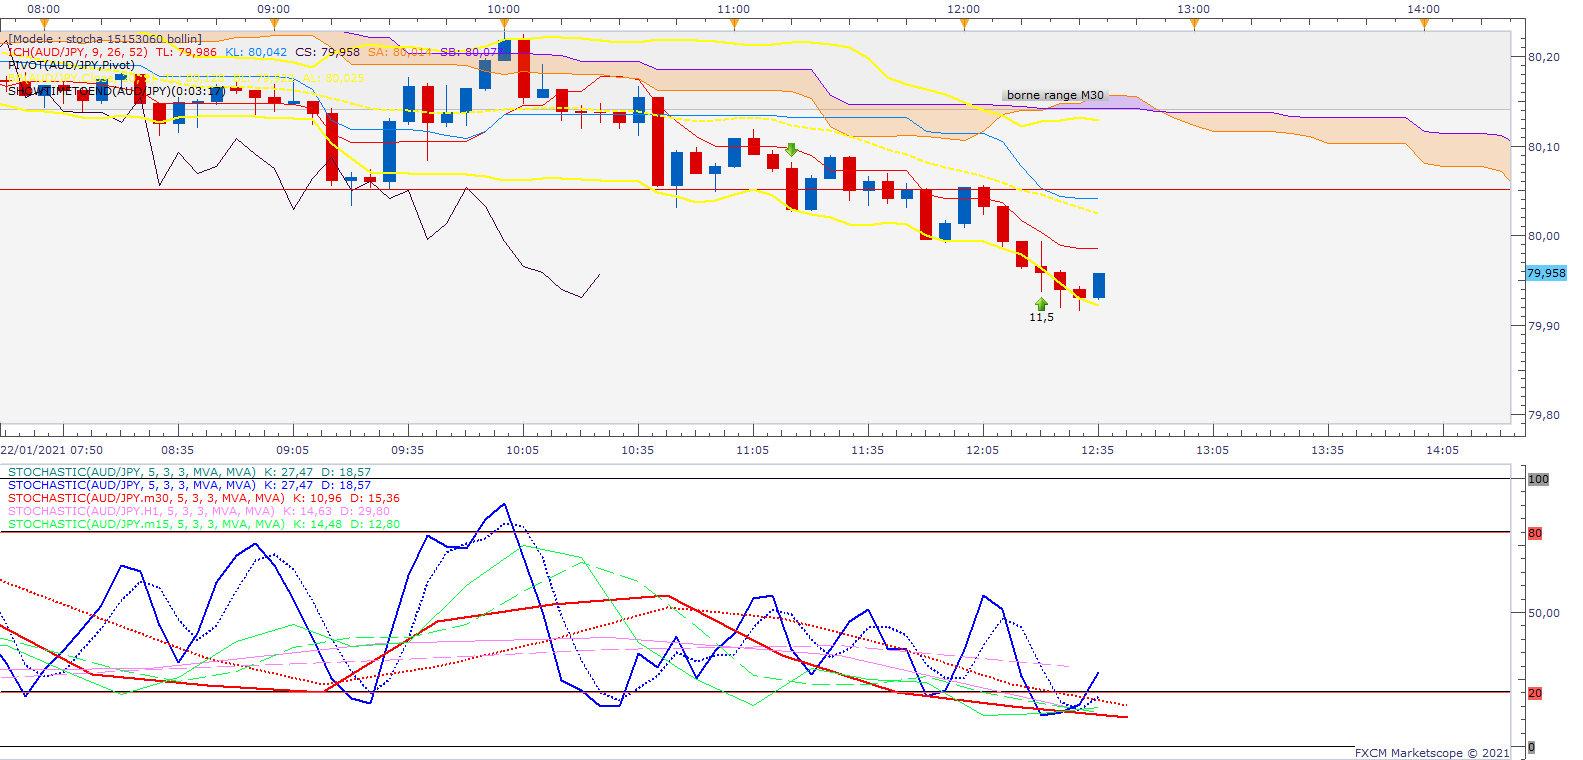Click the orange session marker at 11:00
Screen dimensions: 1583x760
(x=734, y=24)
